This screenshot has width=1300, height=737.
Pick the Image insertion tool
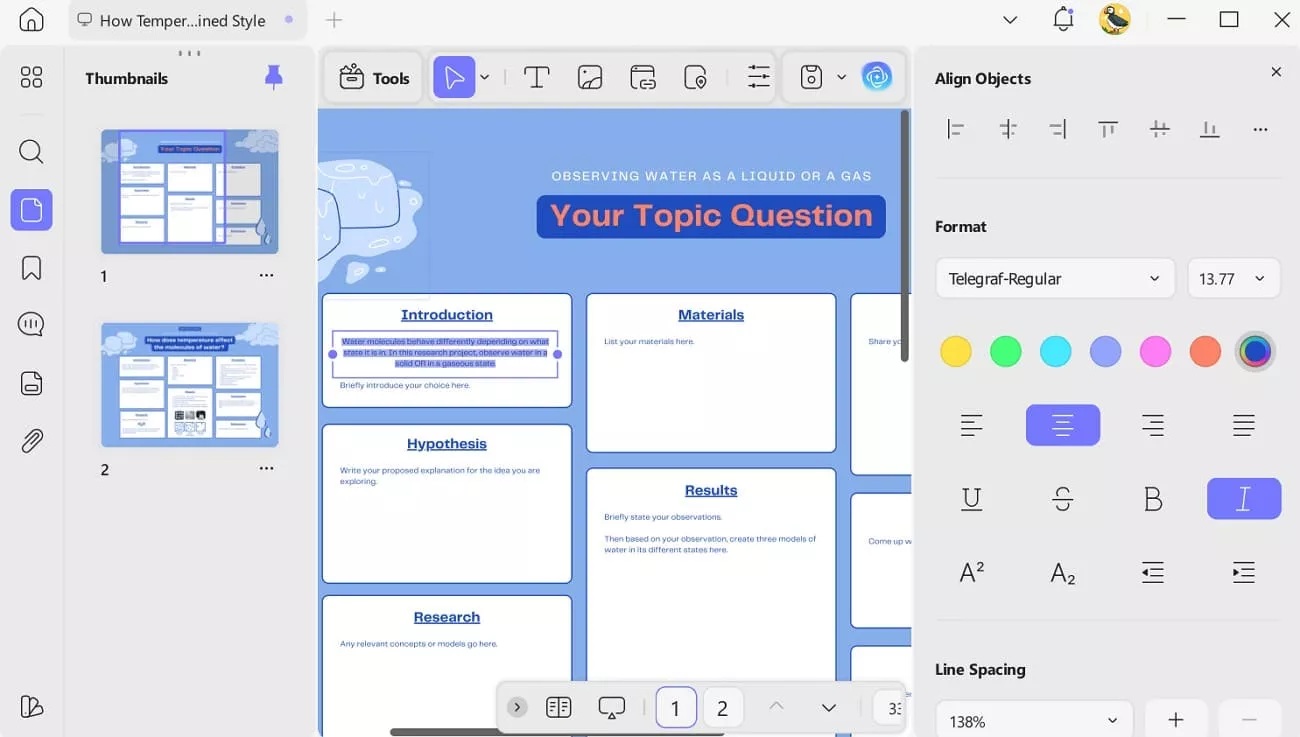[x=590, y=76]
